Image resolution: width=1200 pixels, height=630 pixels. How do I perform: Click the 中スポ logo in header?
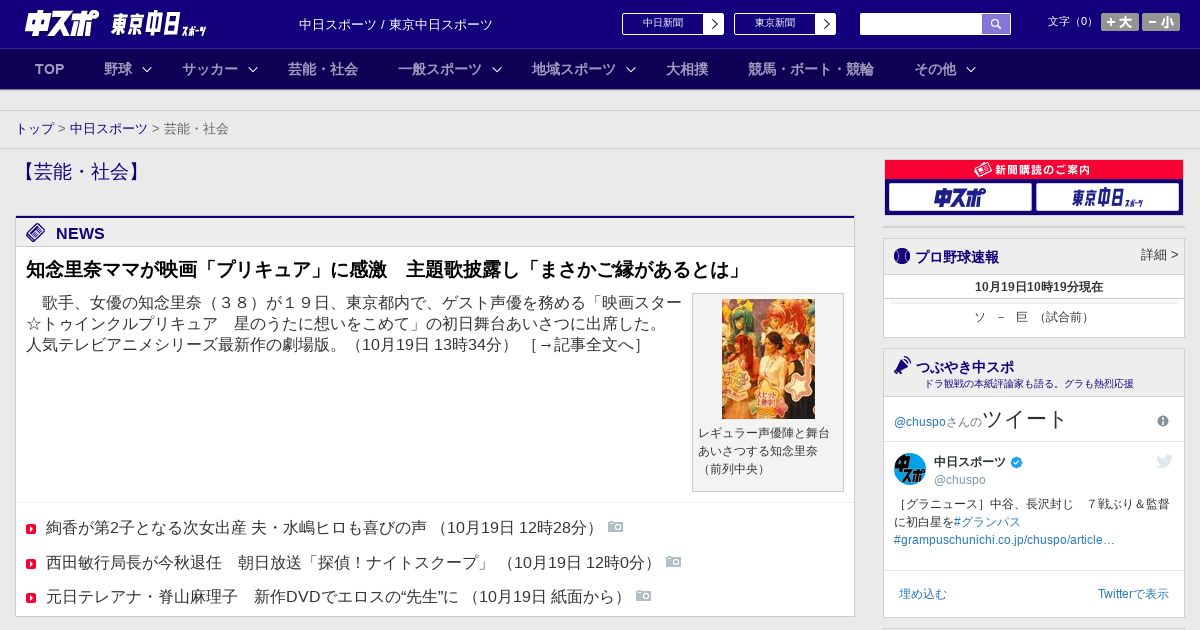pos(62,23)
